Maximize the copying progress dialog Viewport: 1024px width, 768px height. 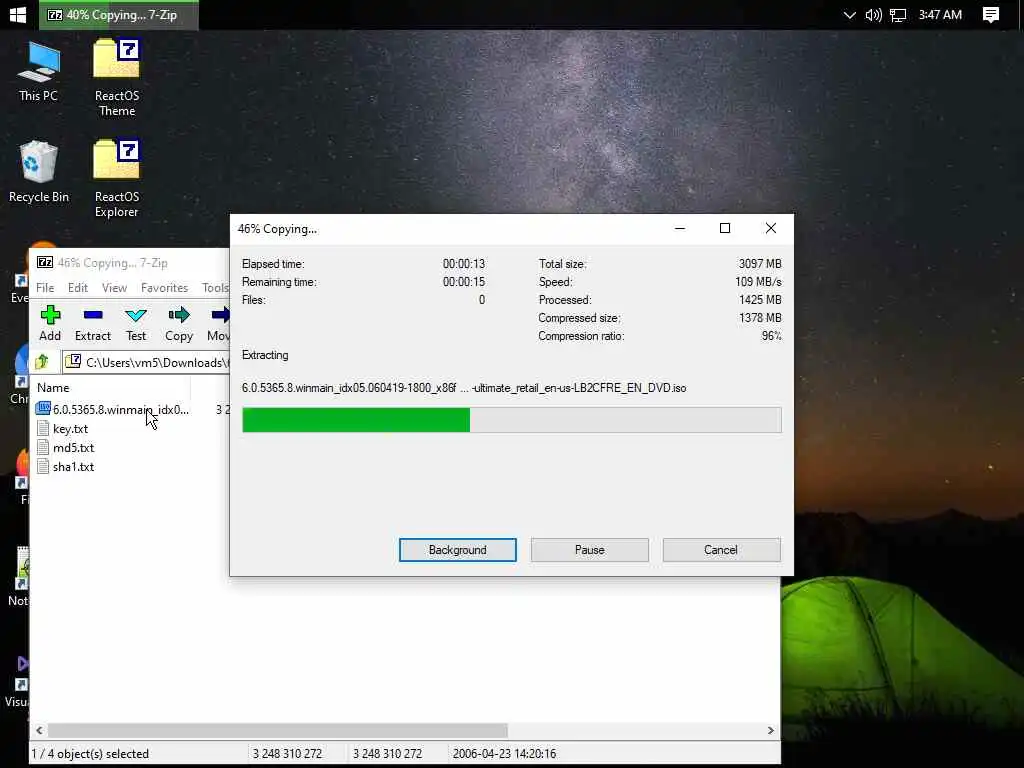[x=725, y=228]
